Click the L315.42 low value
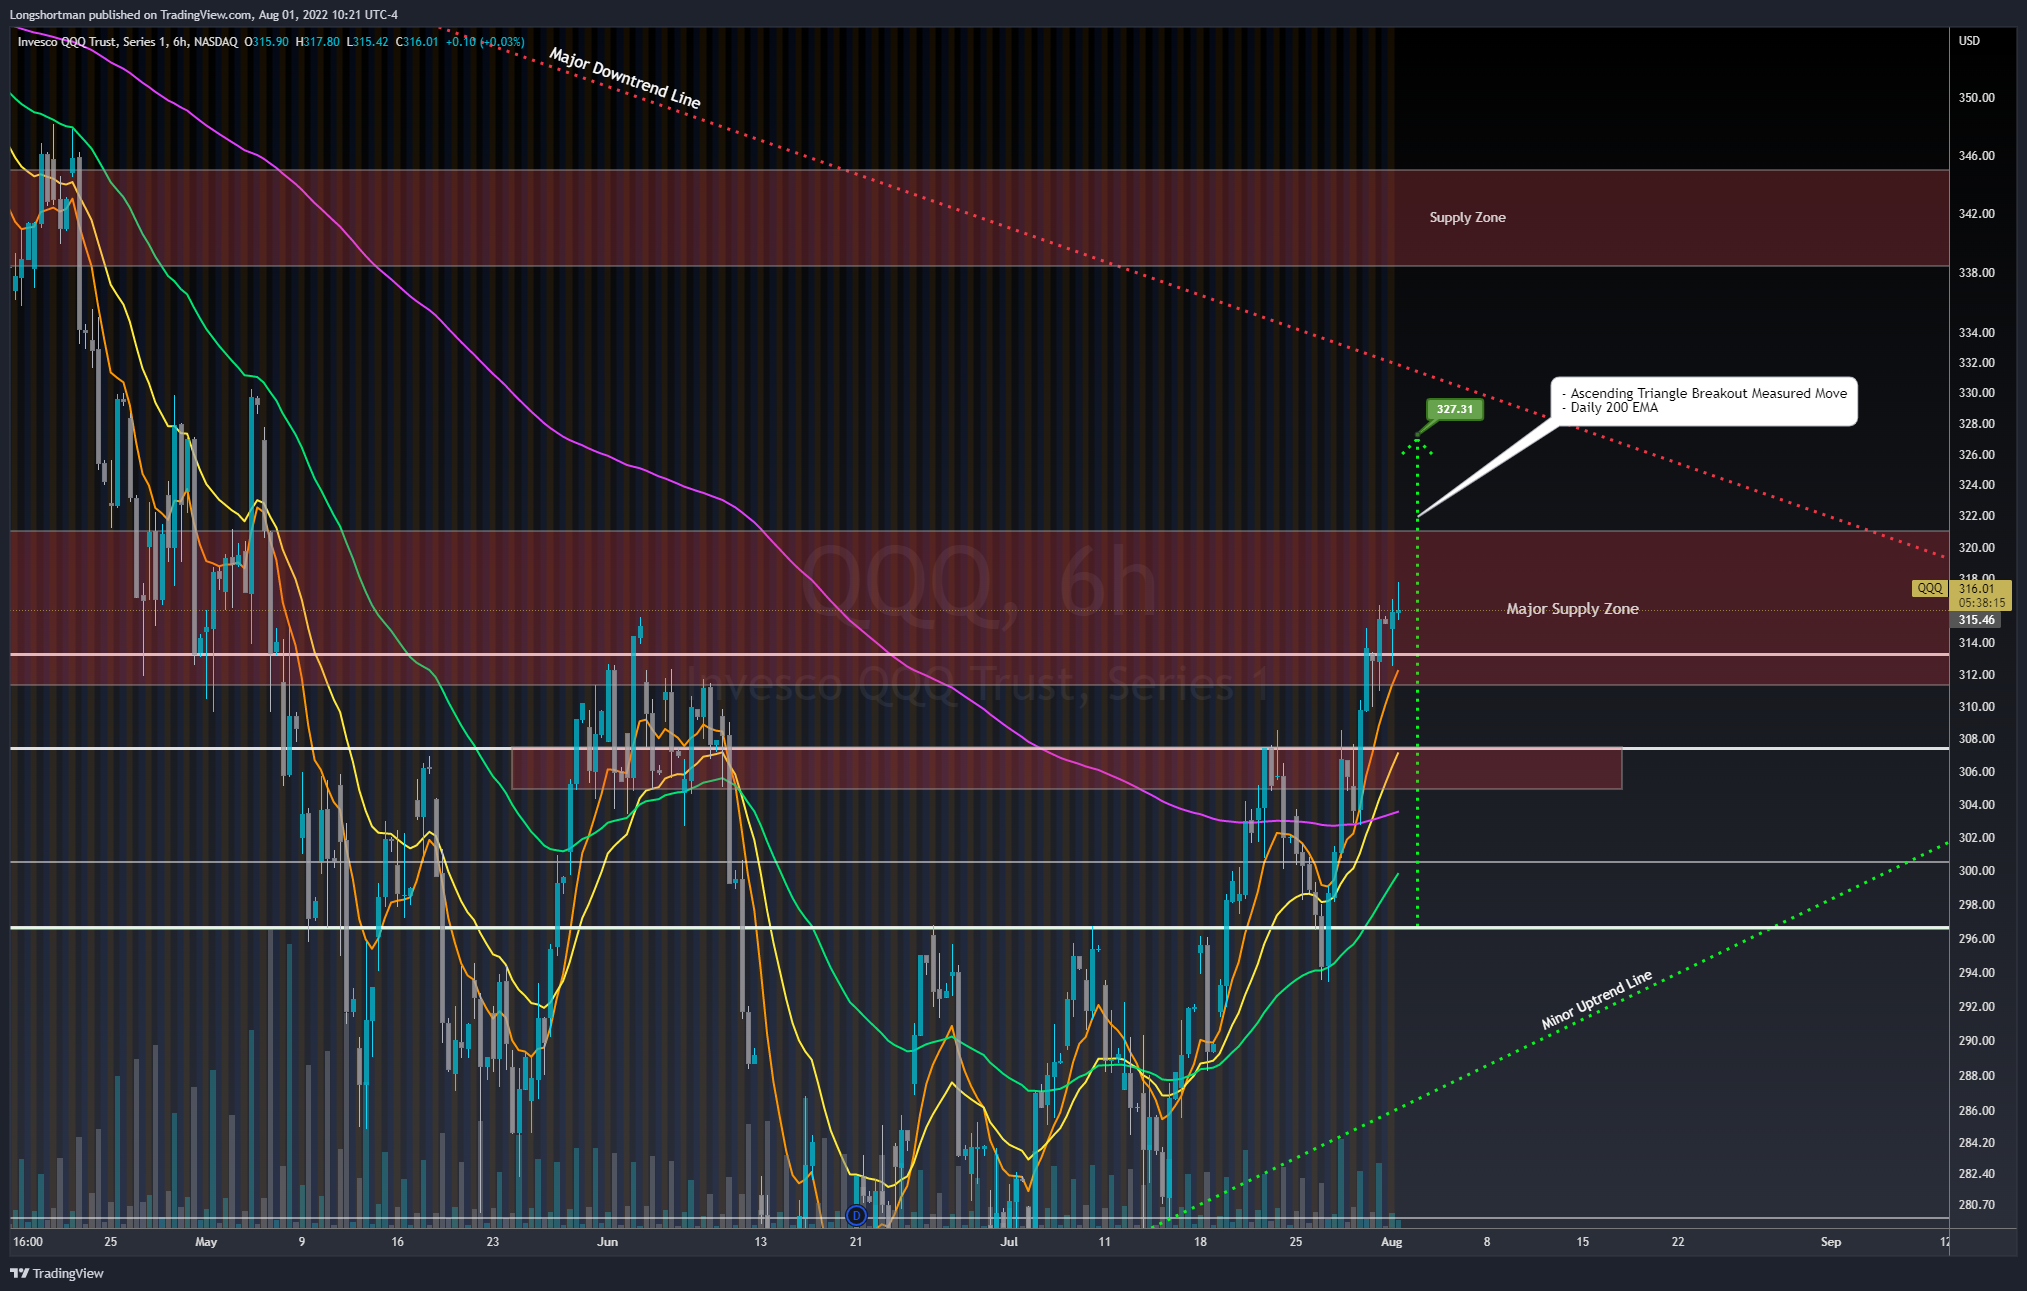 tap(367, 42)
